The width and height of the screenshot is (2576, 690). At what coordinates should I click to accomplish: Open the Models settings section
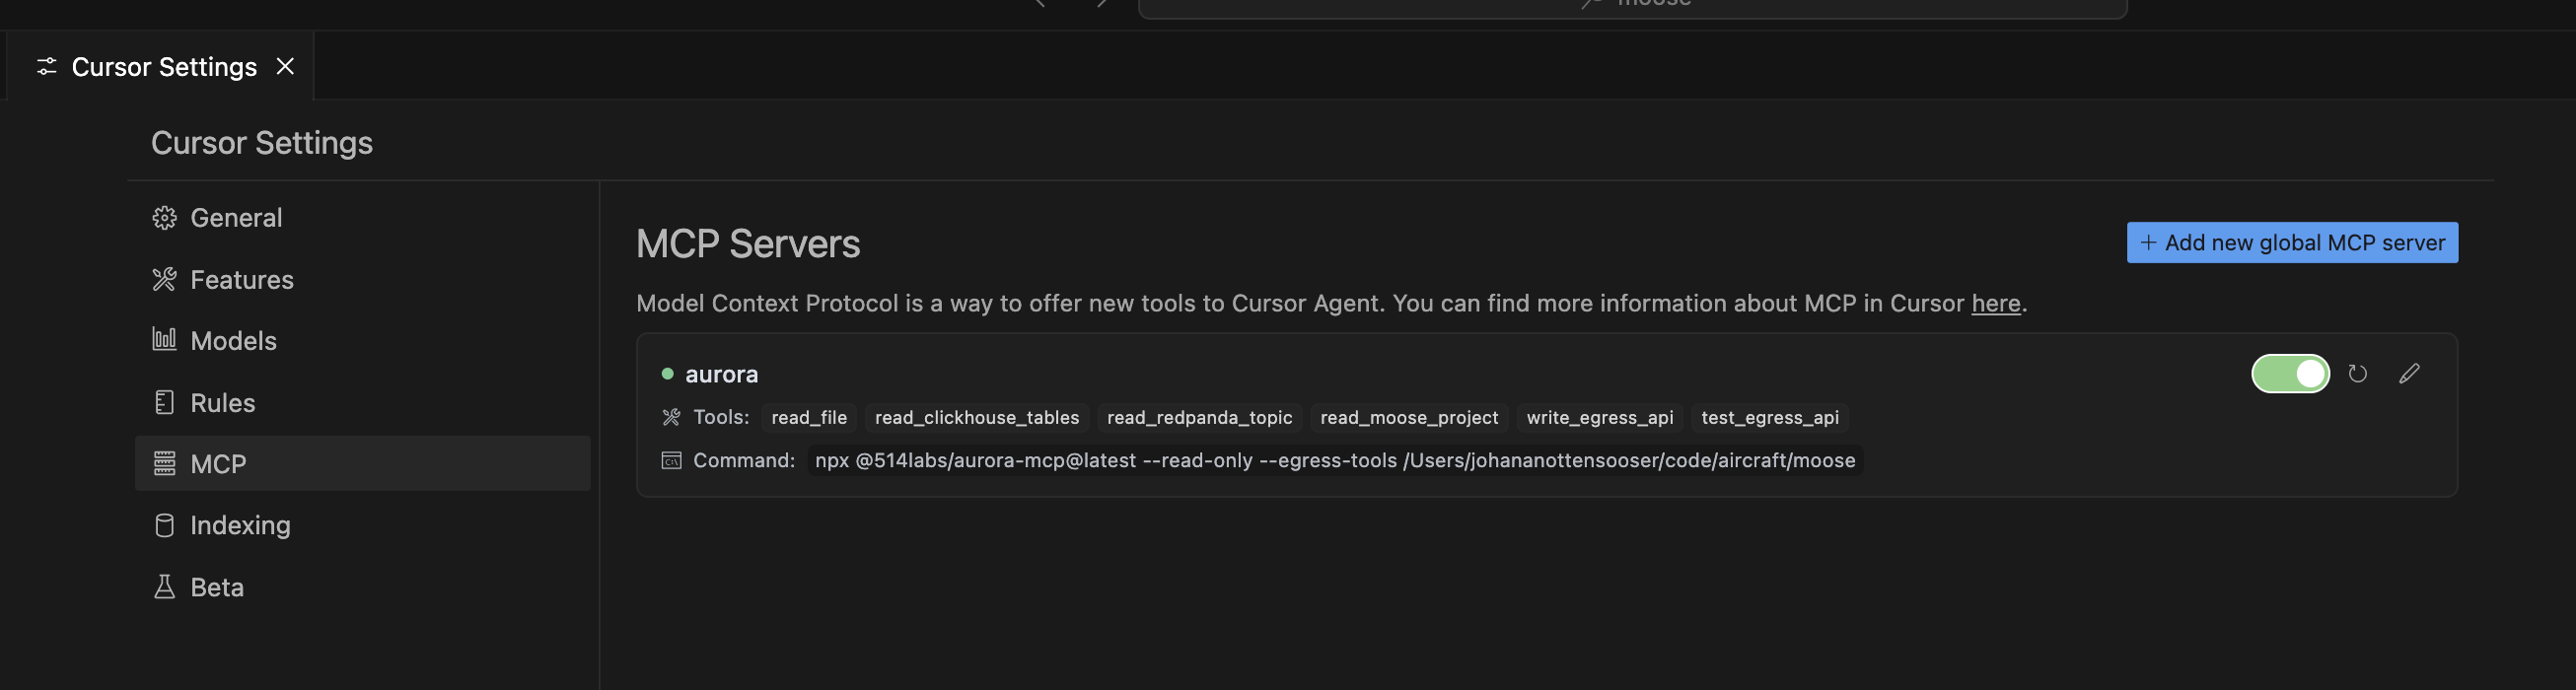coord(362,341)
